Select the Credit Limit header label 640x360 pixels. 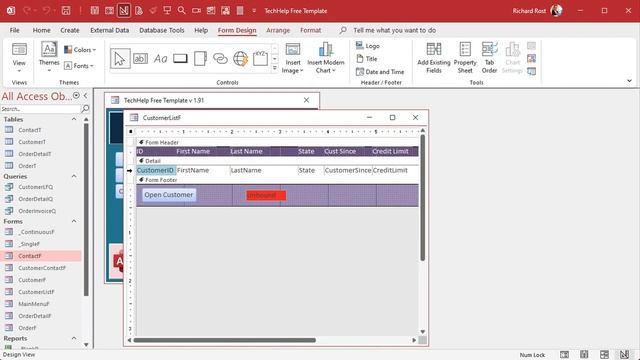click(x=390, y=151)
